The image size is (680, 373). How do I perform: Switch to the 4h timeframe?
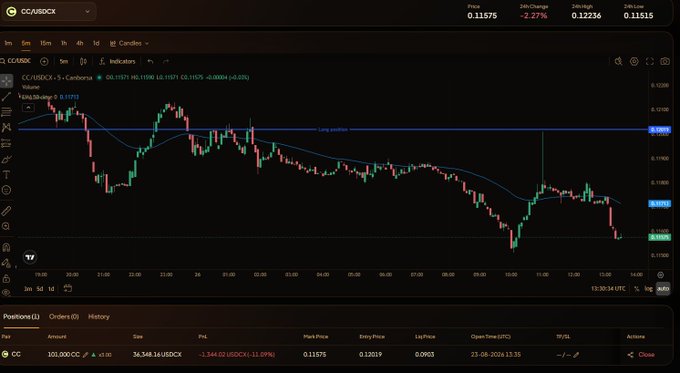coord(80,43)
